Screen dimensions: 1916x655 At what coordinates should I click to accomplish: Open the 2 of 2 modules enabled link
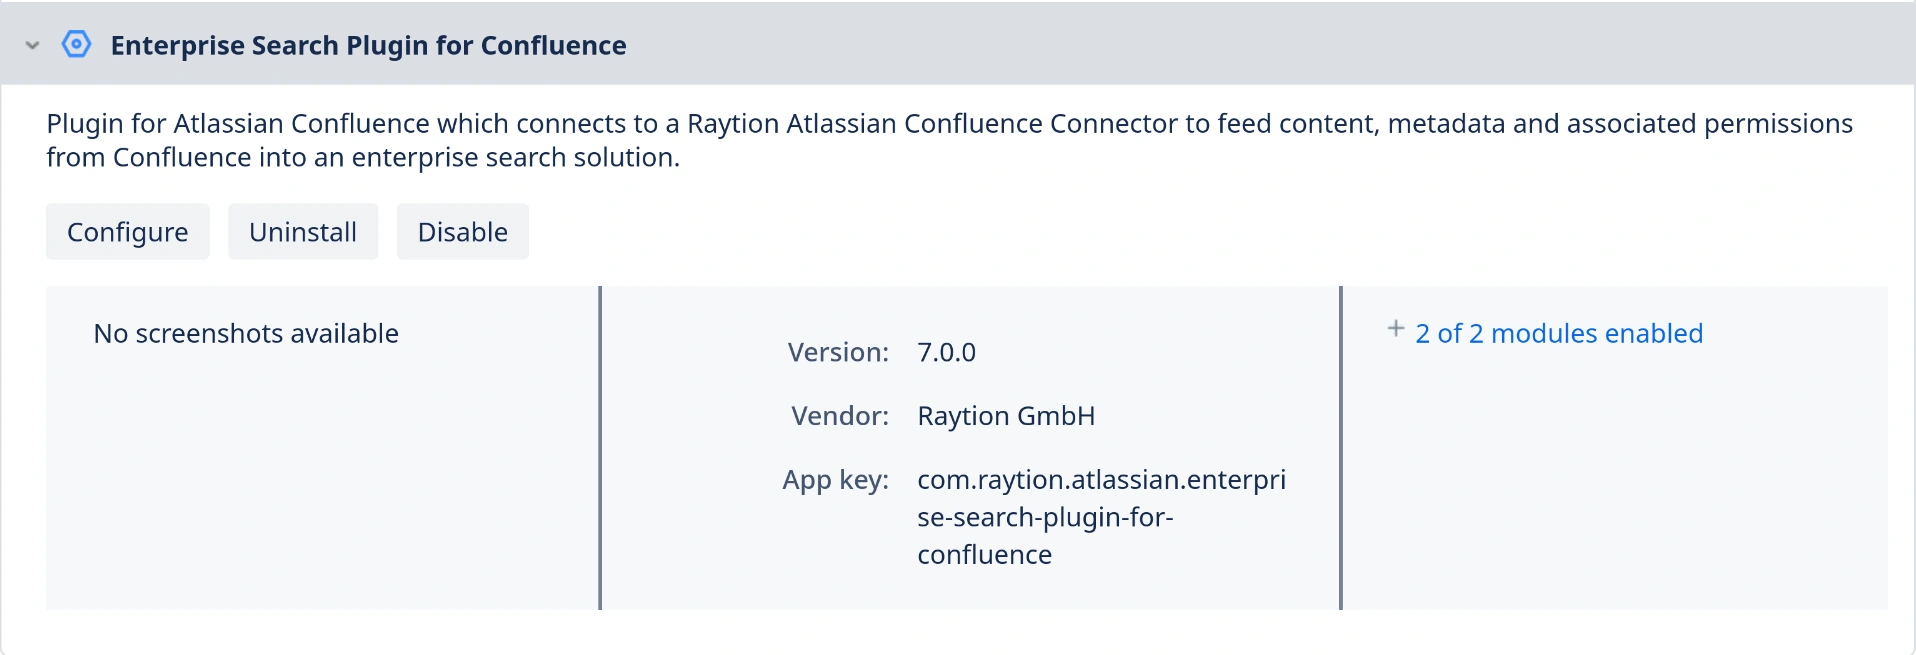point(1558,334)
